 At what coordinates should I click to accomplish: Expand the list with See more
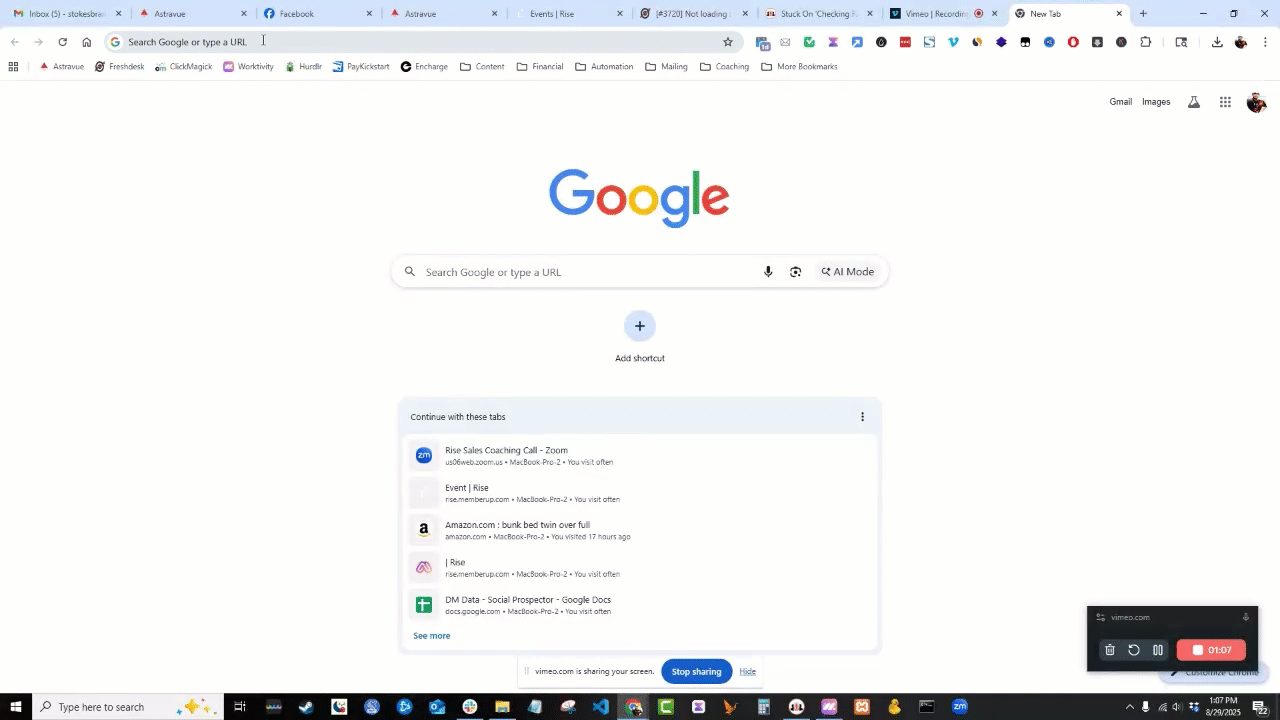click(x=432, y=636)
